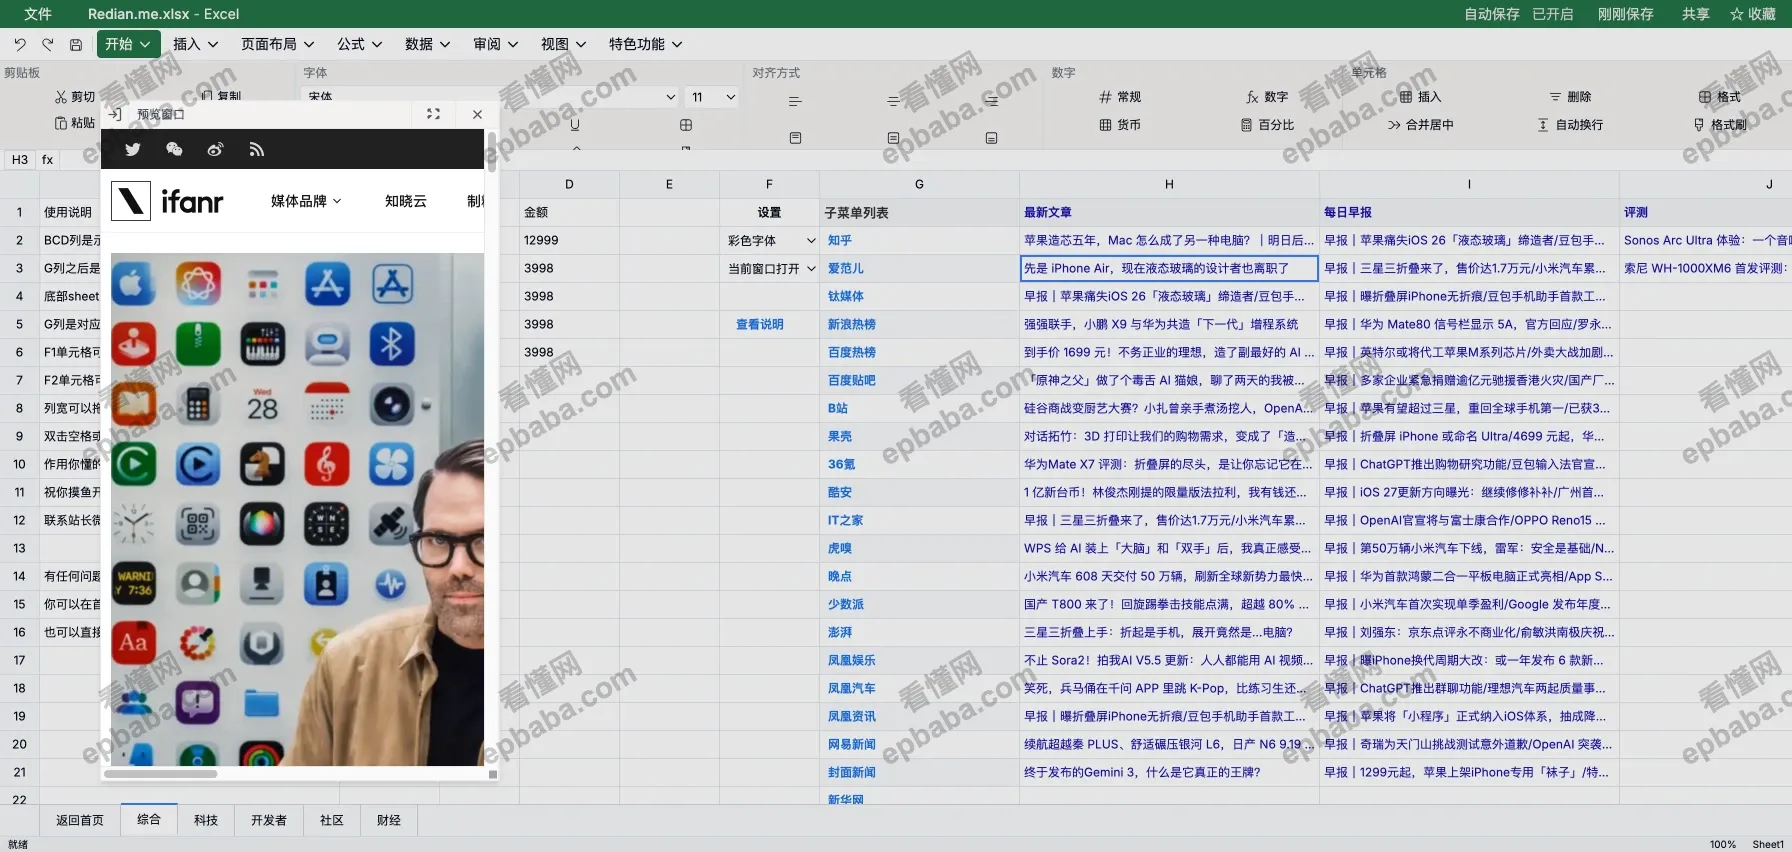Viewport: 1792px width, 852px height.
Task: Open cell 格式 options
Action: click(1720, 97)
